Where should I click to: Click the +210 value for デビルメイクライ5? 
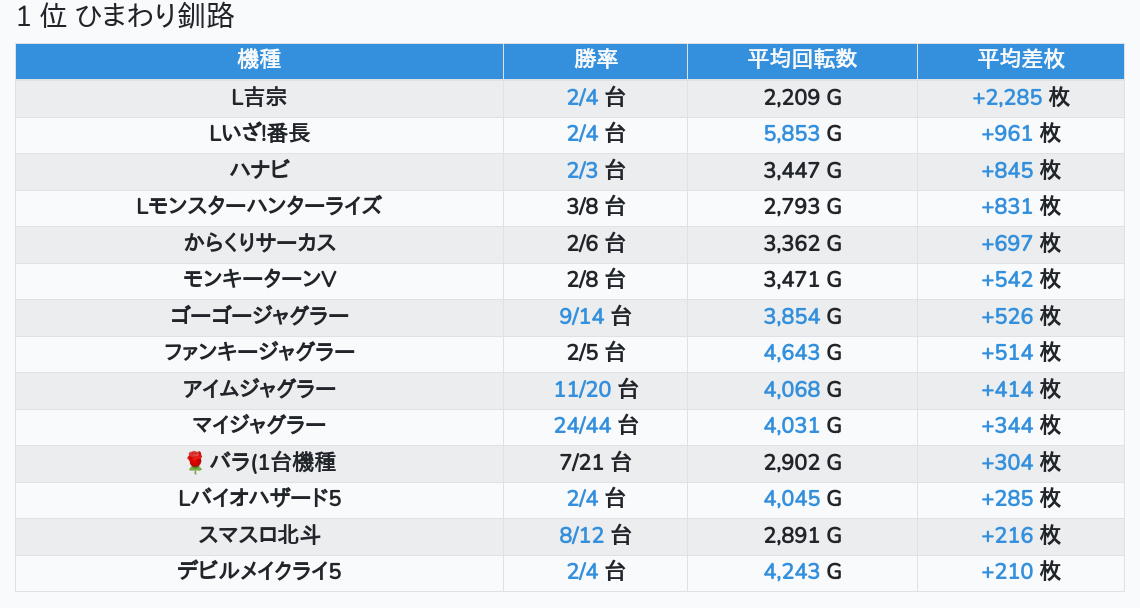1007,572
